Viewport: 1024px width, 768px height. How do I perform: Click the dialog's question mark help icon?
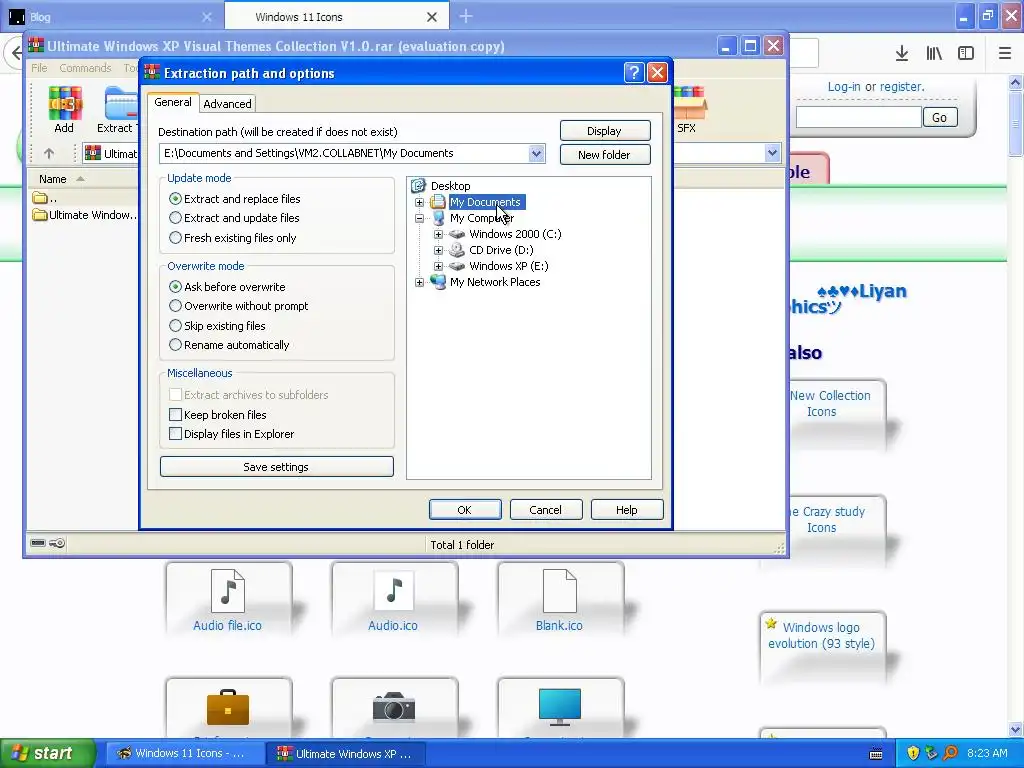633,73
